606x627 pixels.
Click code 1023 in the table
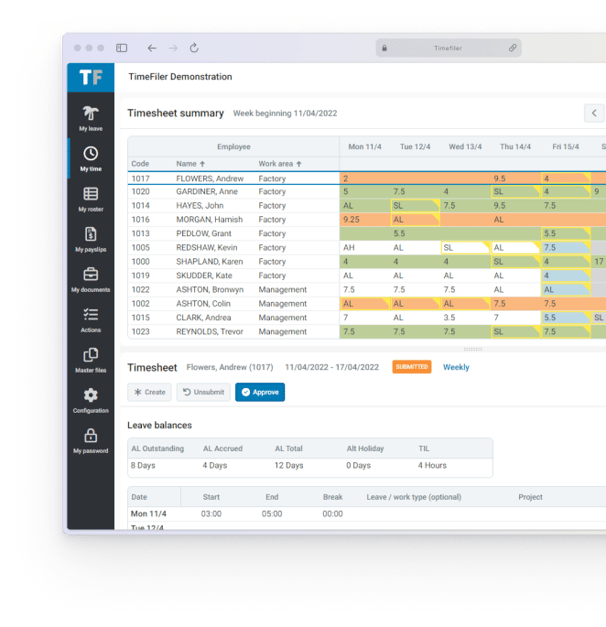pos(140,331)
